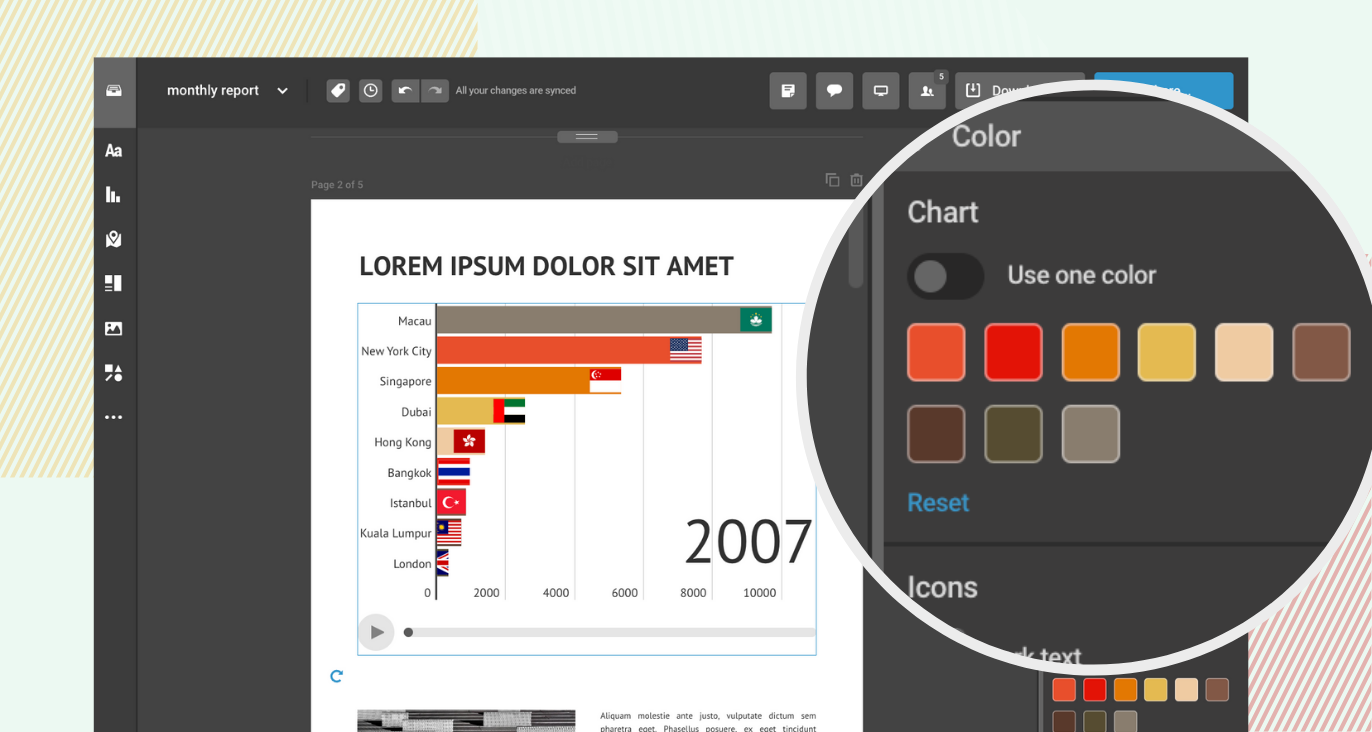Viewport: 1372px width, 732px height.
Task: Open the Maps panel from the sidebar
Action: [113, 239]
